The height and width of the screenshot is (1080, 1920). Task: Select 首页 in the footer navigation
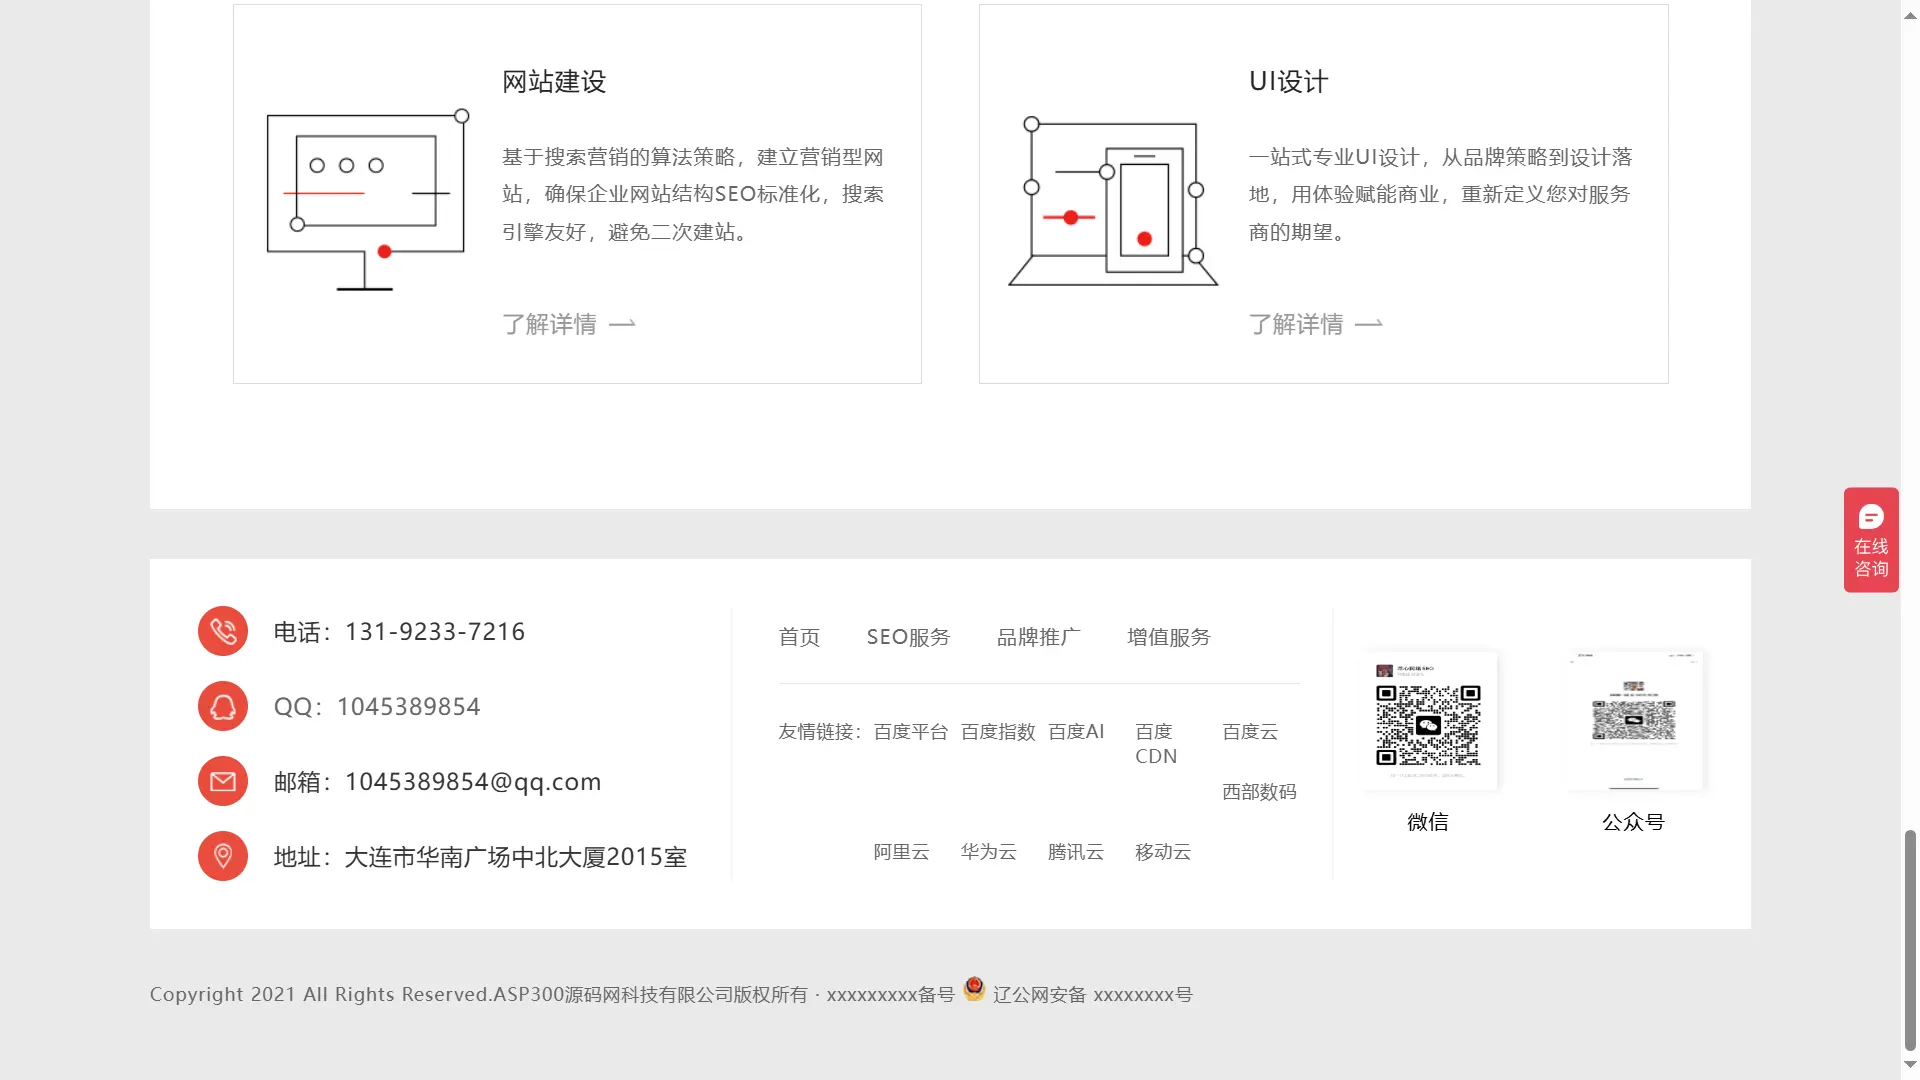click(x=799, y=637)
